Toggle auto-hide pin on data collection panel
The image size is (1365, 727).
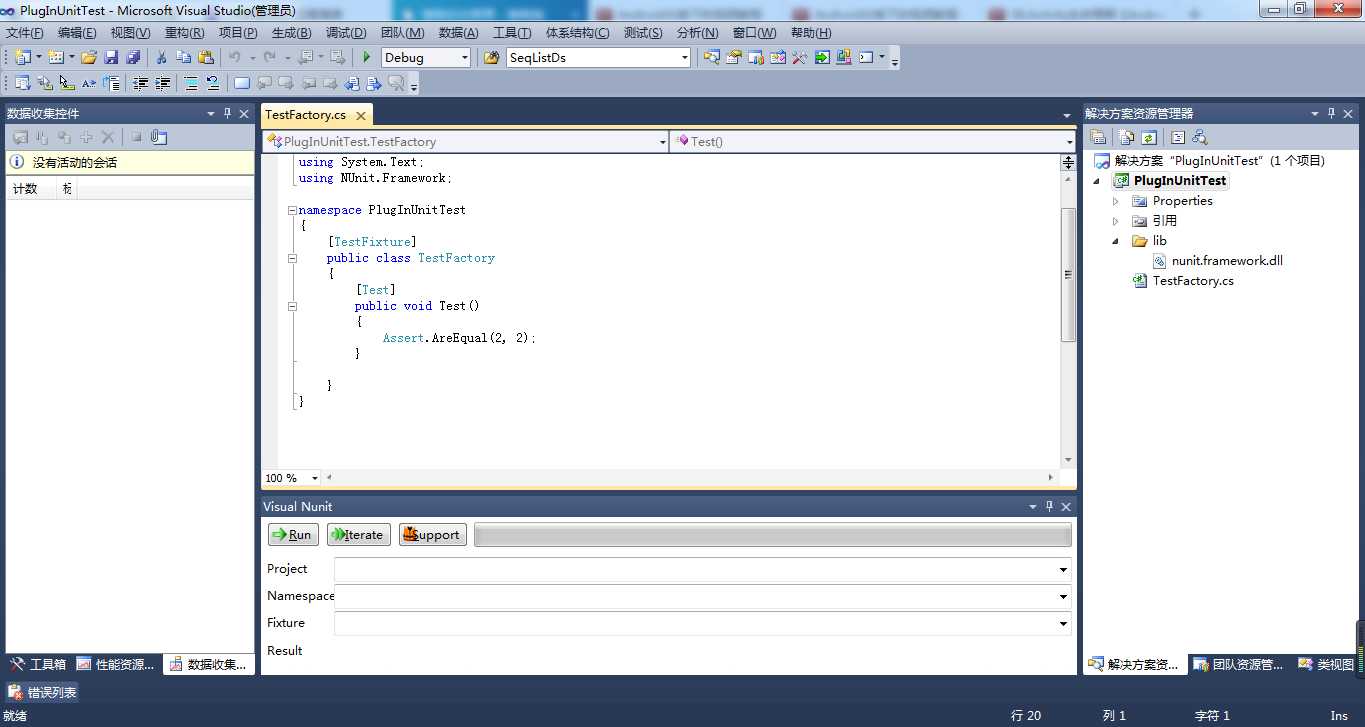tap(227, 113)
